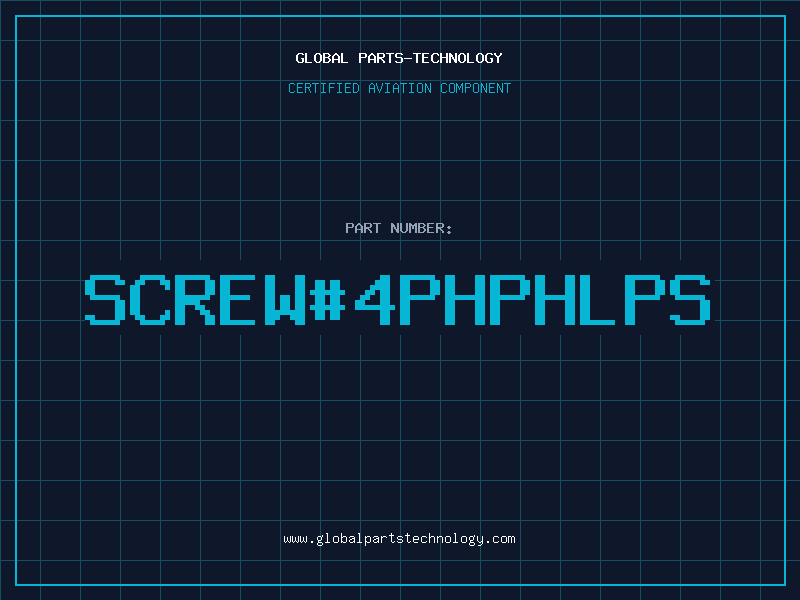This screenshot has height=600, width=800.
Task: Click the PART NUMBER: label
Action: tap(399, 228)
